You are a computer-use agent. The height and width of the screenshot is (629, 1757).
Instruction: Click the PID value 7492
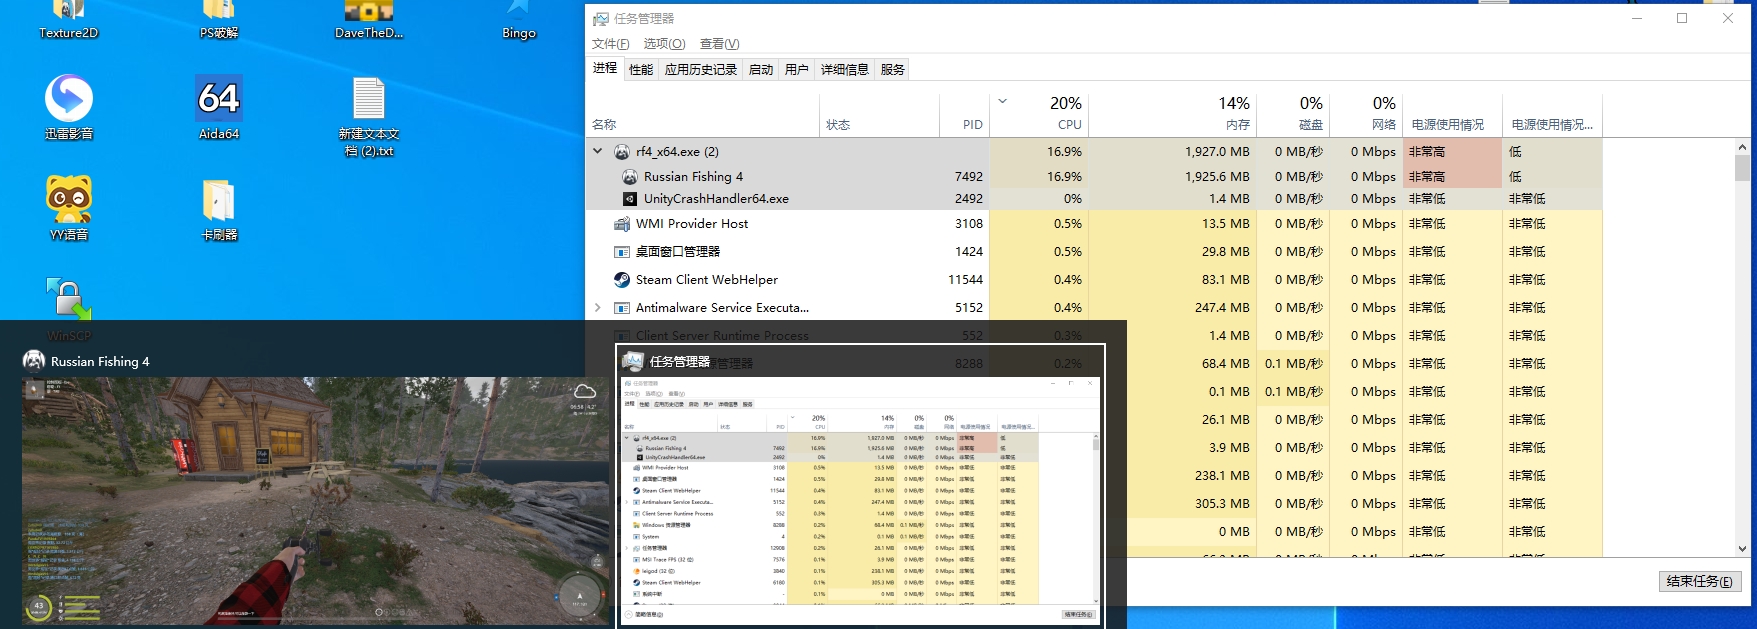pyautogui.click(x=969, y=177)
